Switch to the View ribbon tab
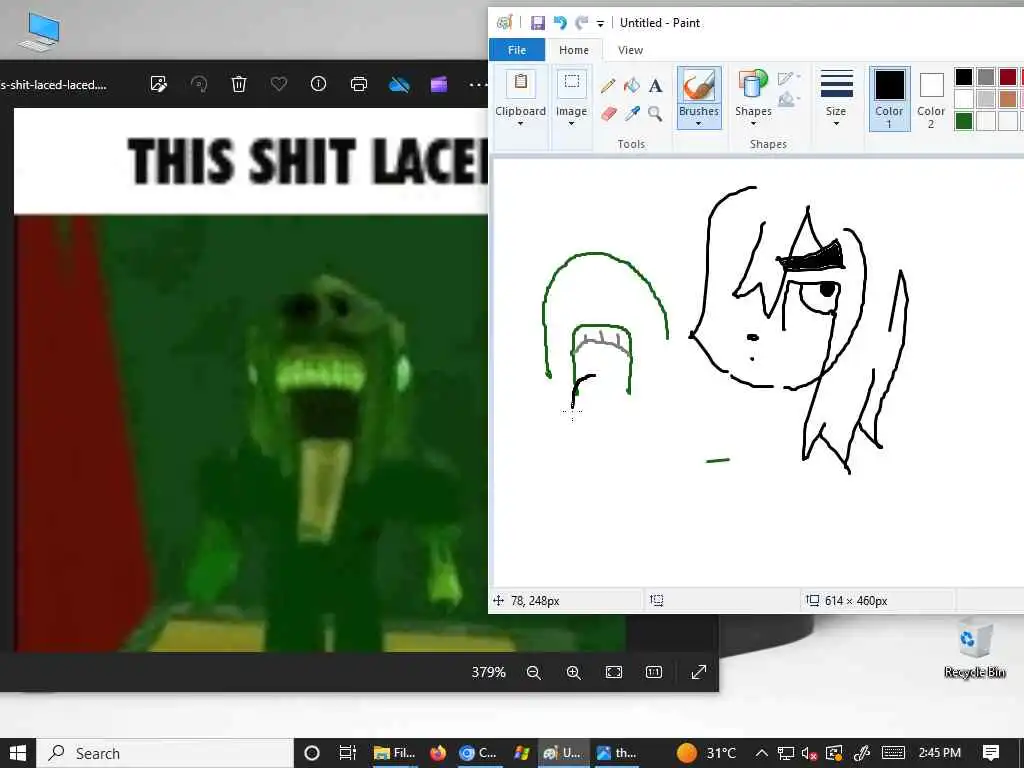1024x768 pixels. click(x=630, y=50)
